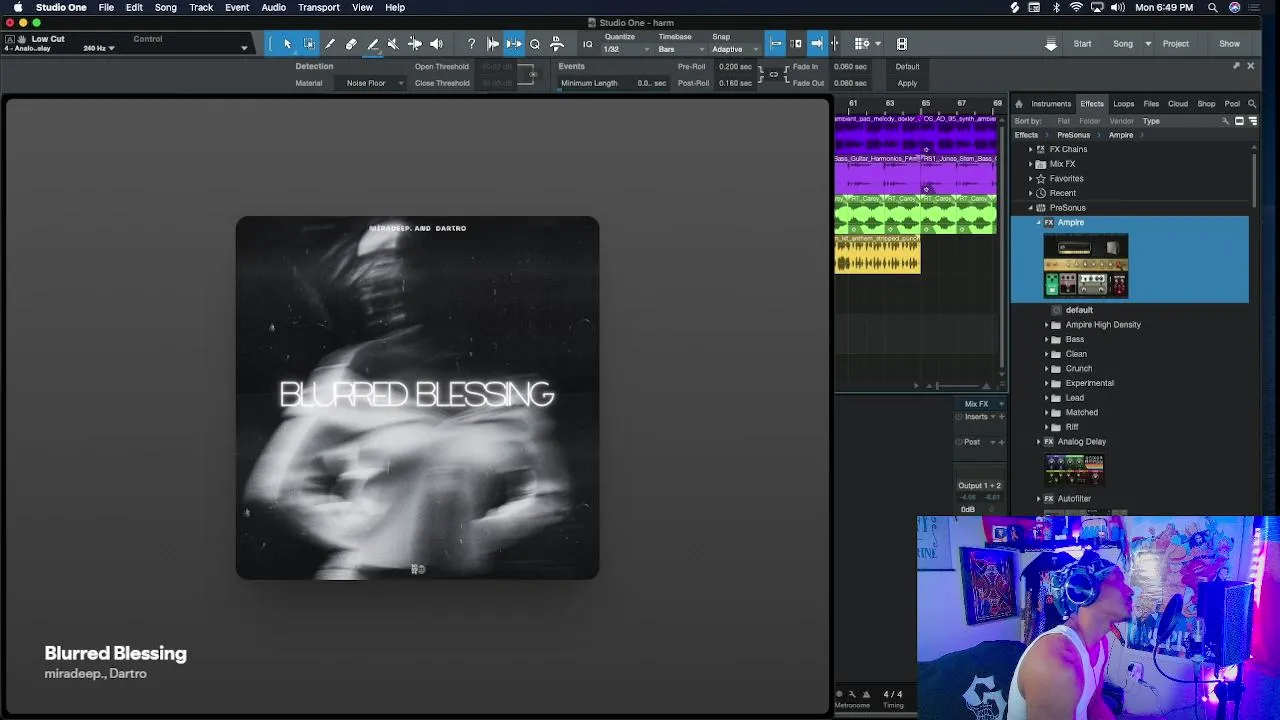Click the link icon between Pre-Roll and Fade
This screenshot has width=1280, height=720.
pos(773,74)
